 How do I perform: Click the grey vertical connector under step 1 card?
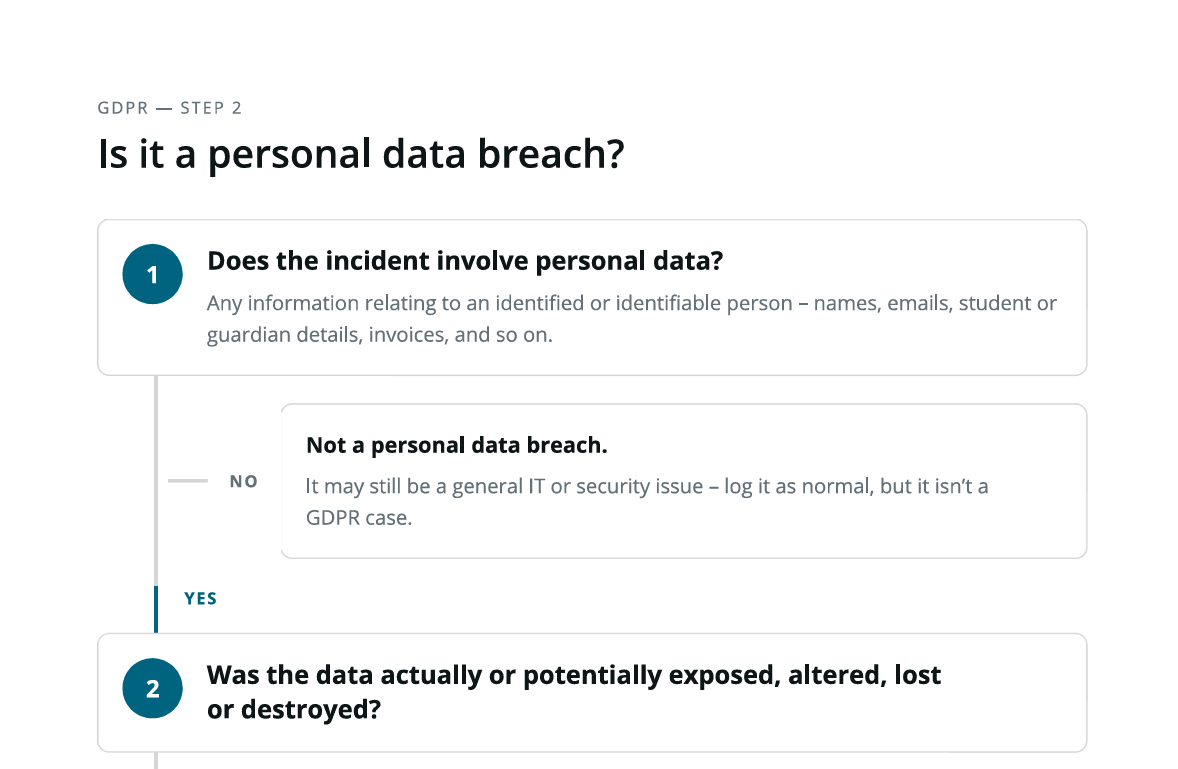click(x=156, y=481)
